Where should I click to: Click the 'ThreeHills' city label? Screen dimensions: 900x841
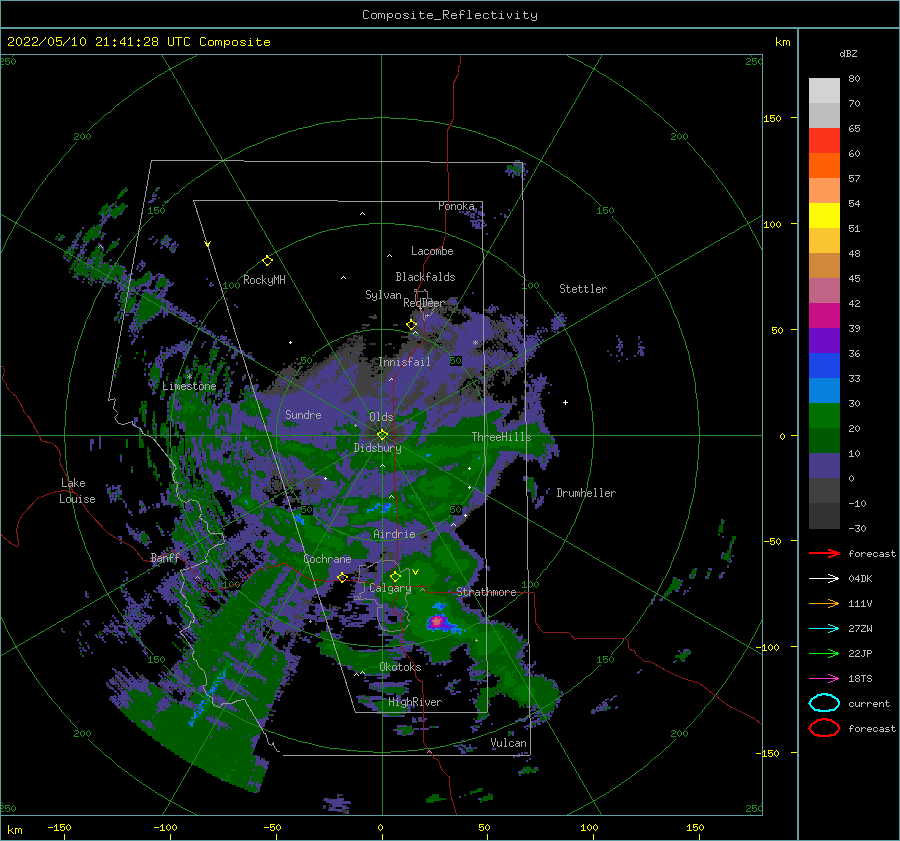[x=501, y=437]
